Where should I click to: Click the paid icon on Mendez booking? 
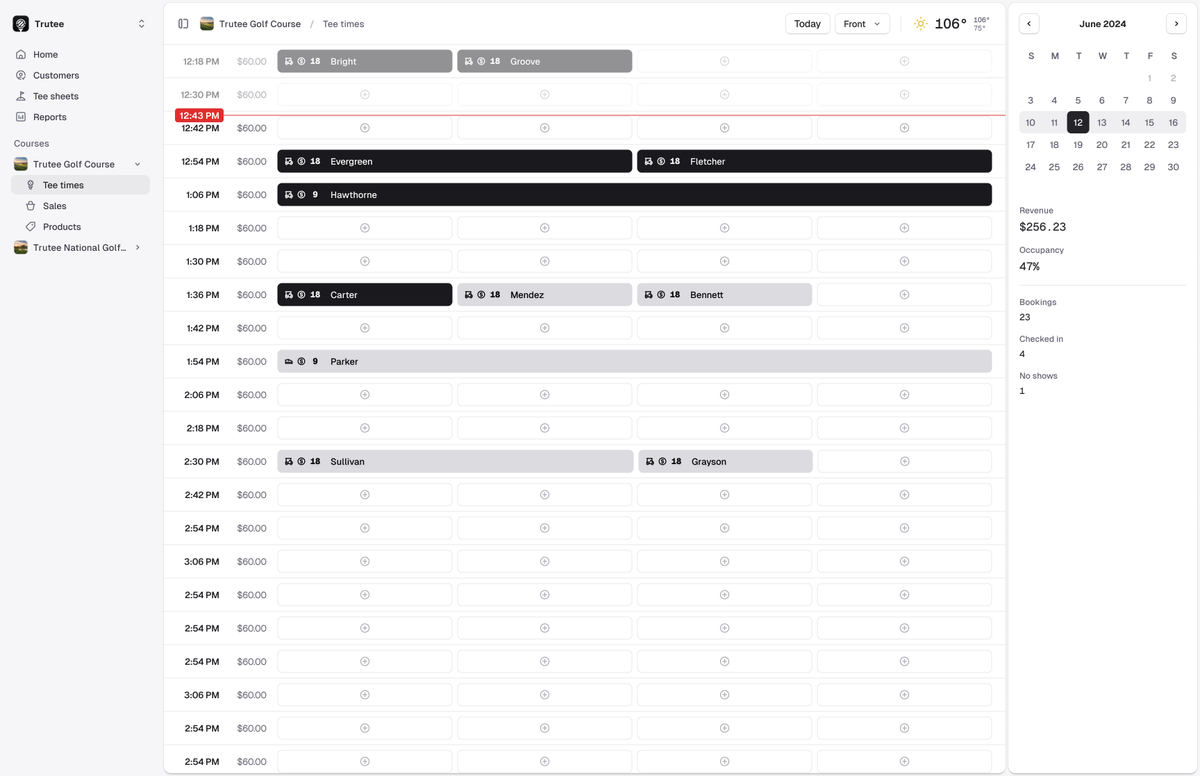pos(481,295)
